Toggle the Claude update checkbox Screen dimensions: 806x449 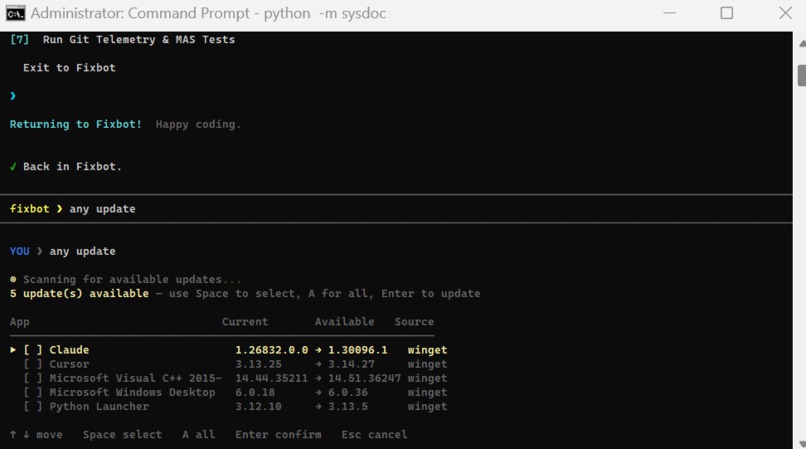(x=33, y=350)
